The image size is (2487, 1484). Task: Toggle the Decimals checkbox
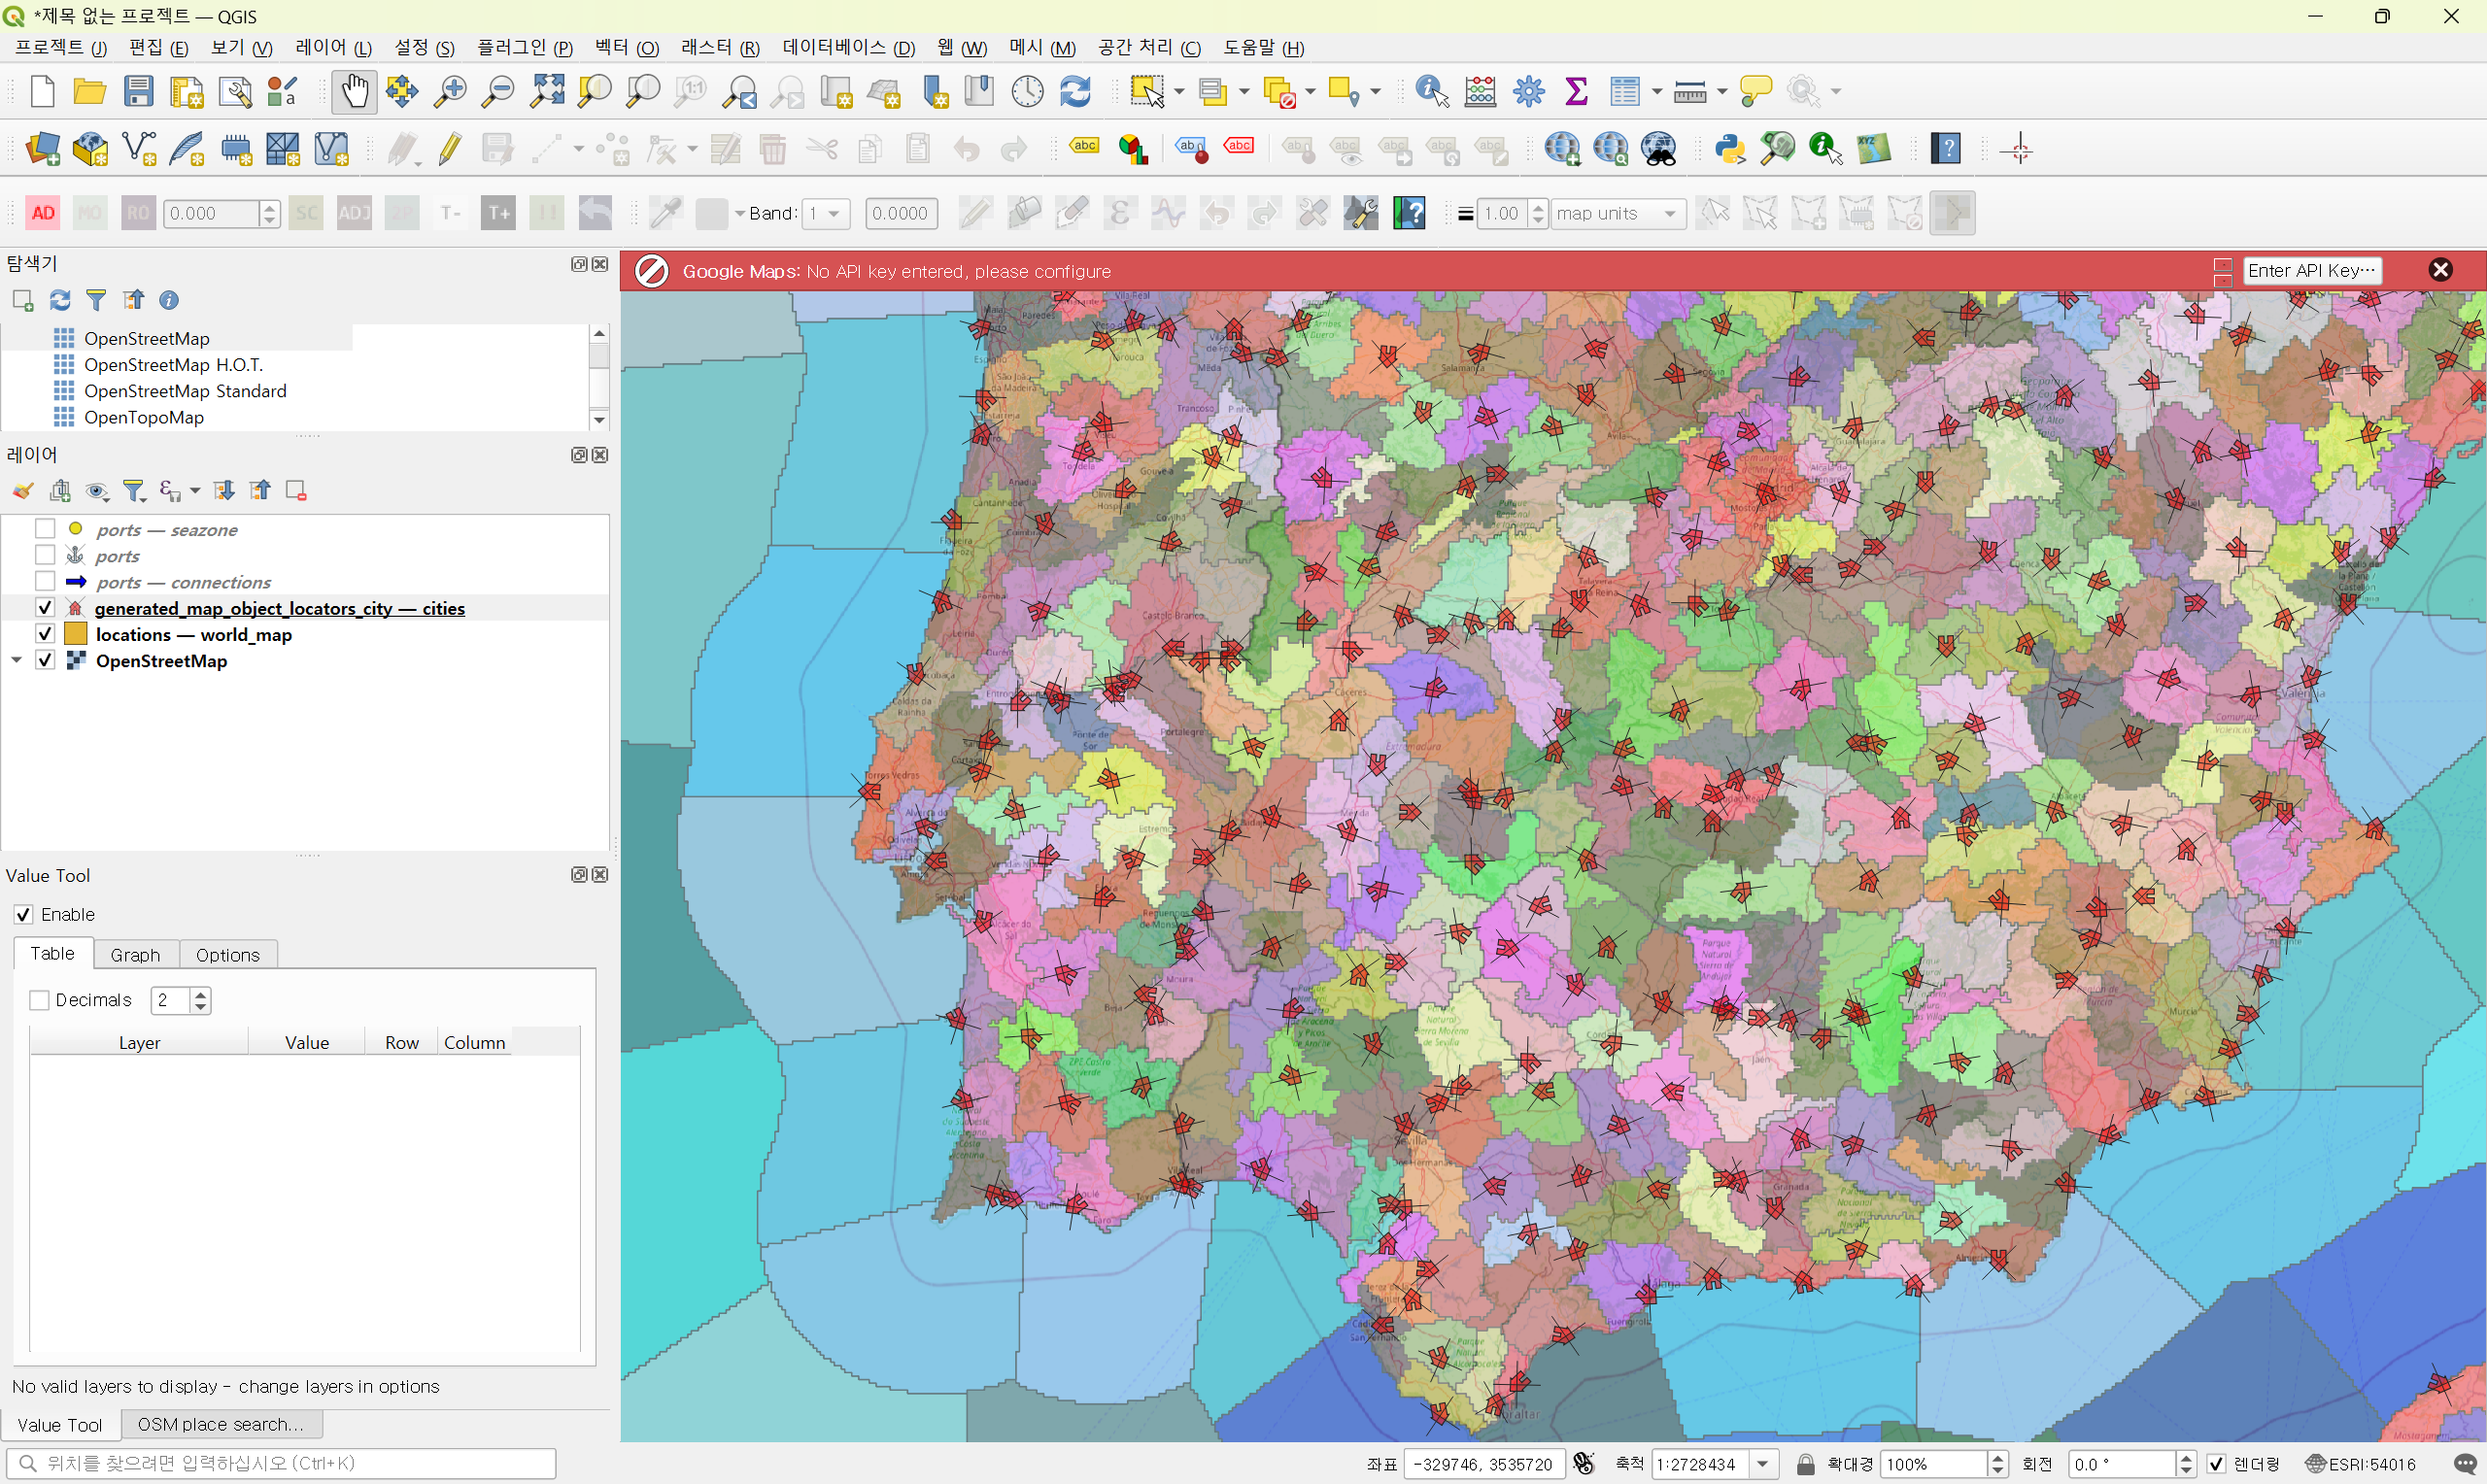(40, 1000)
